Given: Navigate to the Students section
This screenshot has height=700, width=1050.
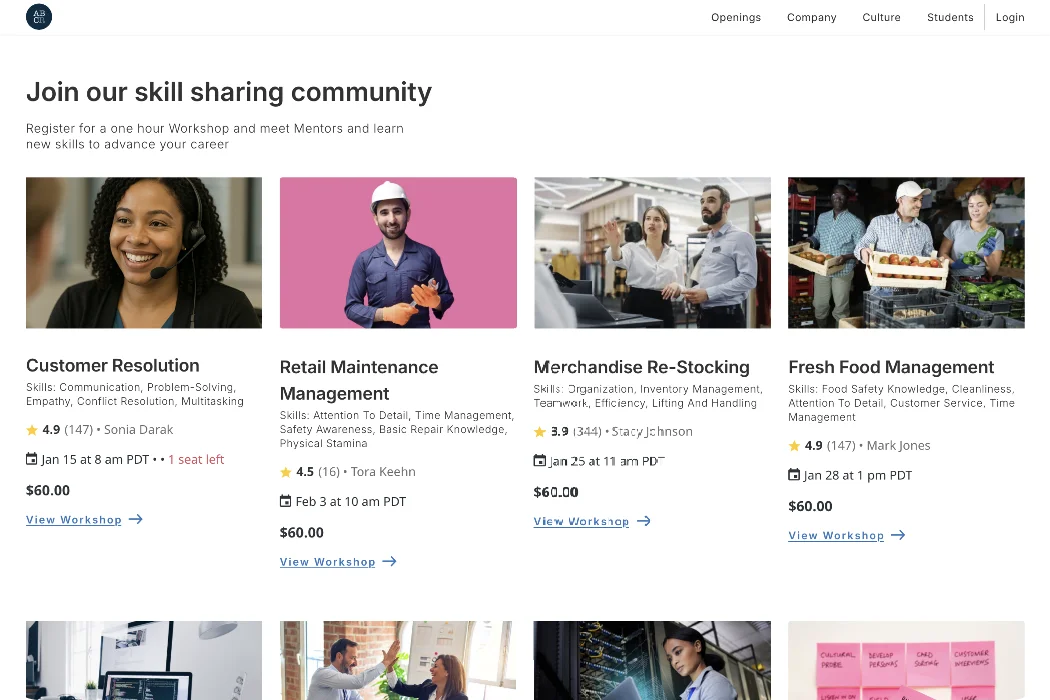Looking at the screenshot, I should click(950, 17).
